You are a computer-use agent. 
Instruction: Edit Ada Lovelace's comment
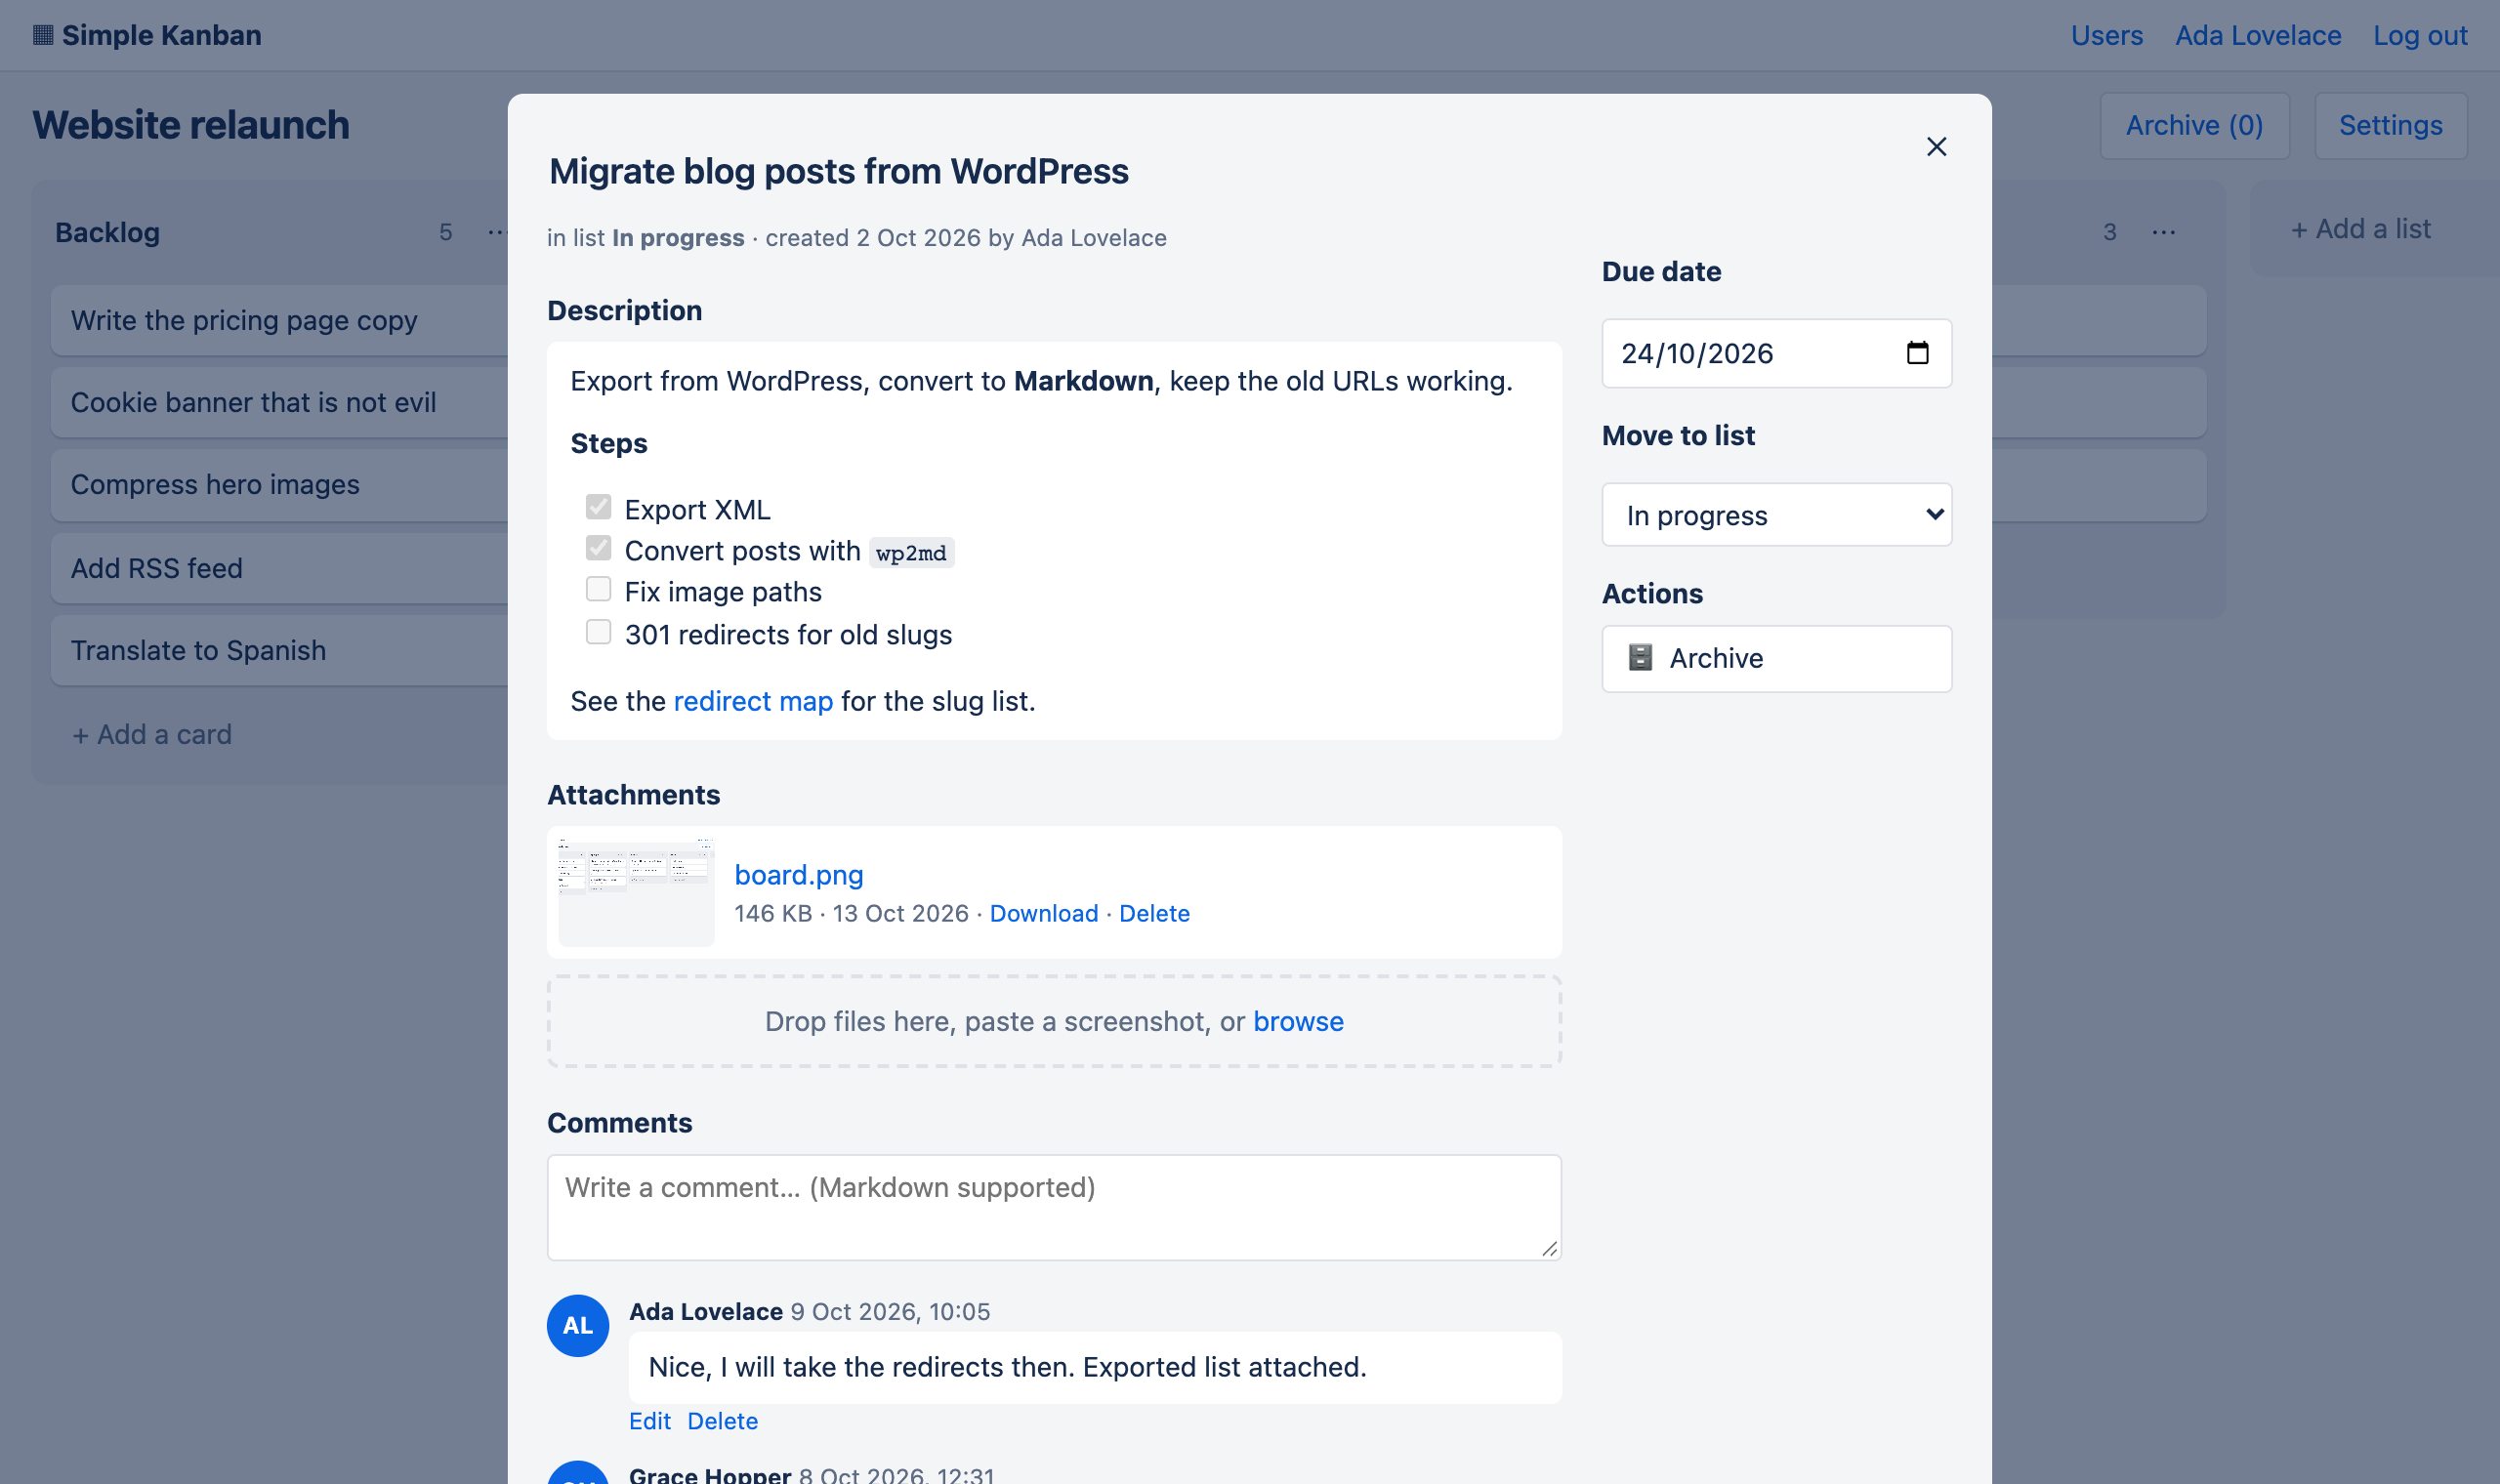pos(650,1421)
